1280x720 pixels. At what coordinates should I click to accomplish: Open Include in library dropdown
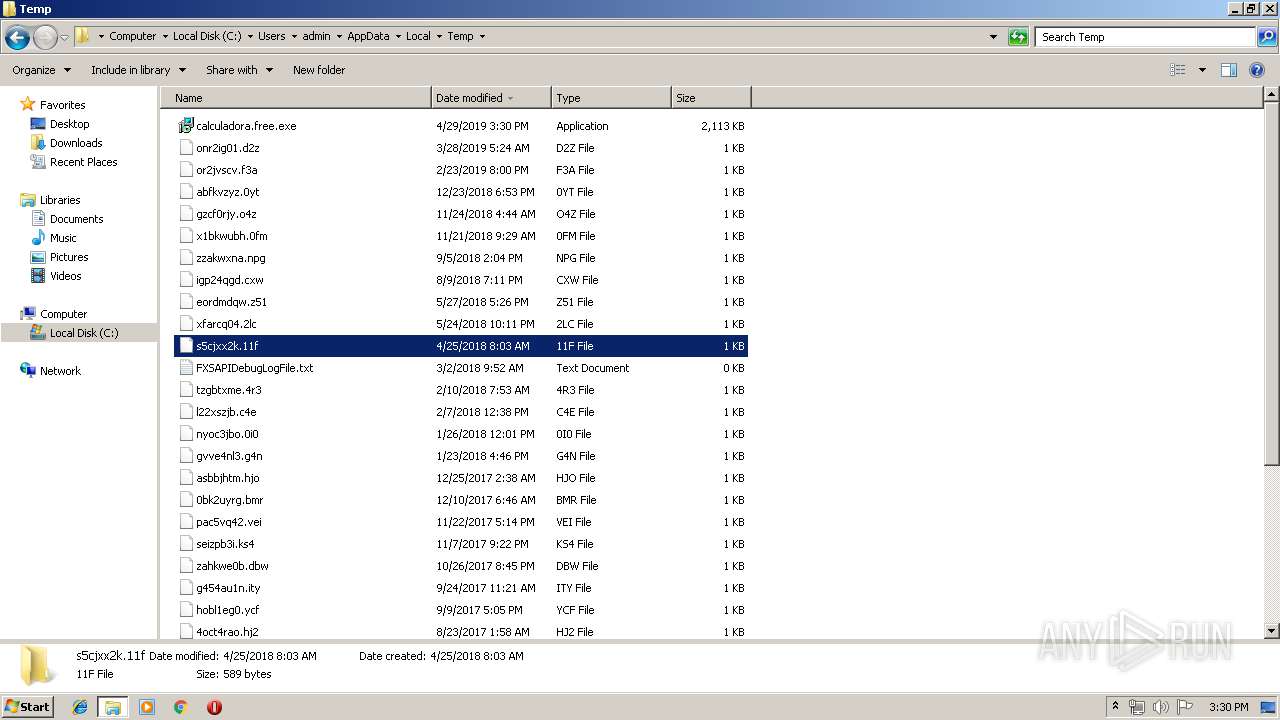[138, 70]
